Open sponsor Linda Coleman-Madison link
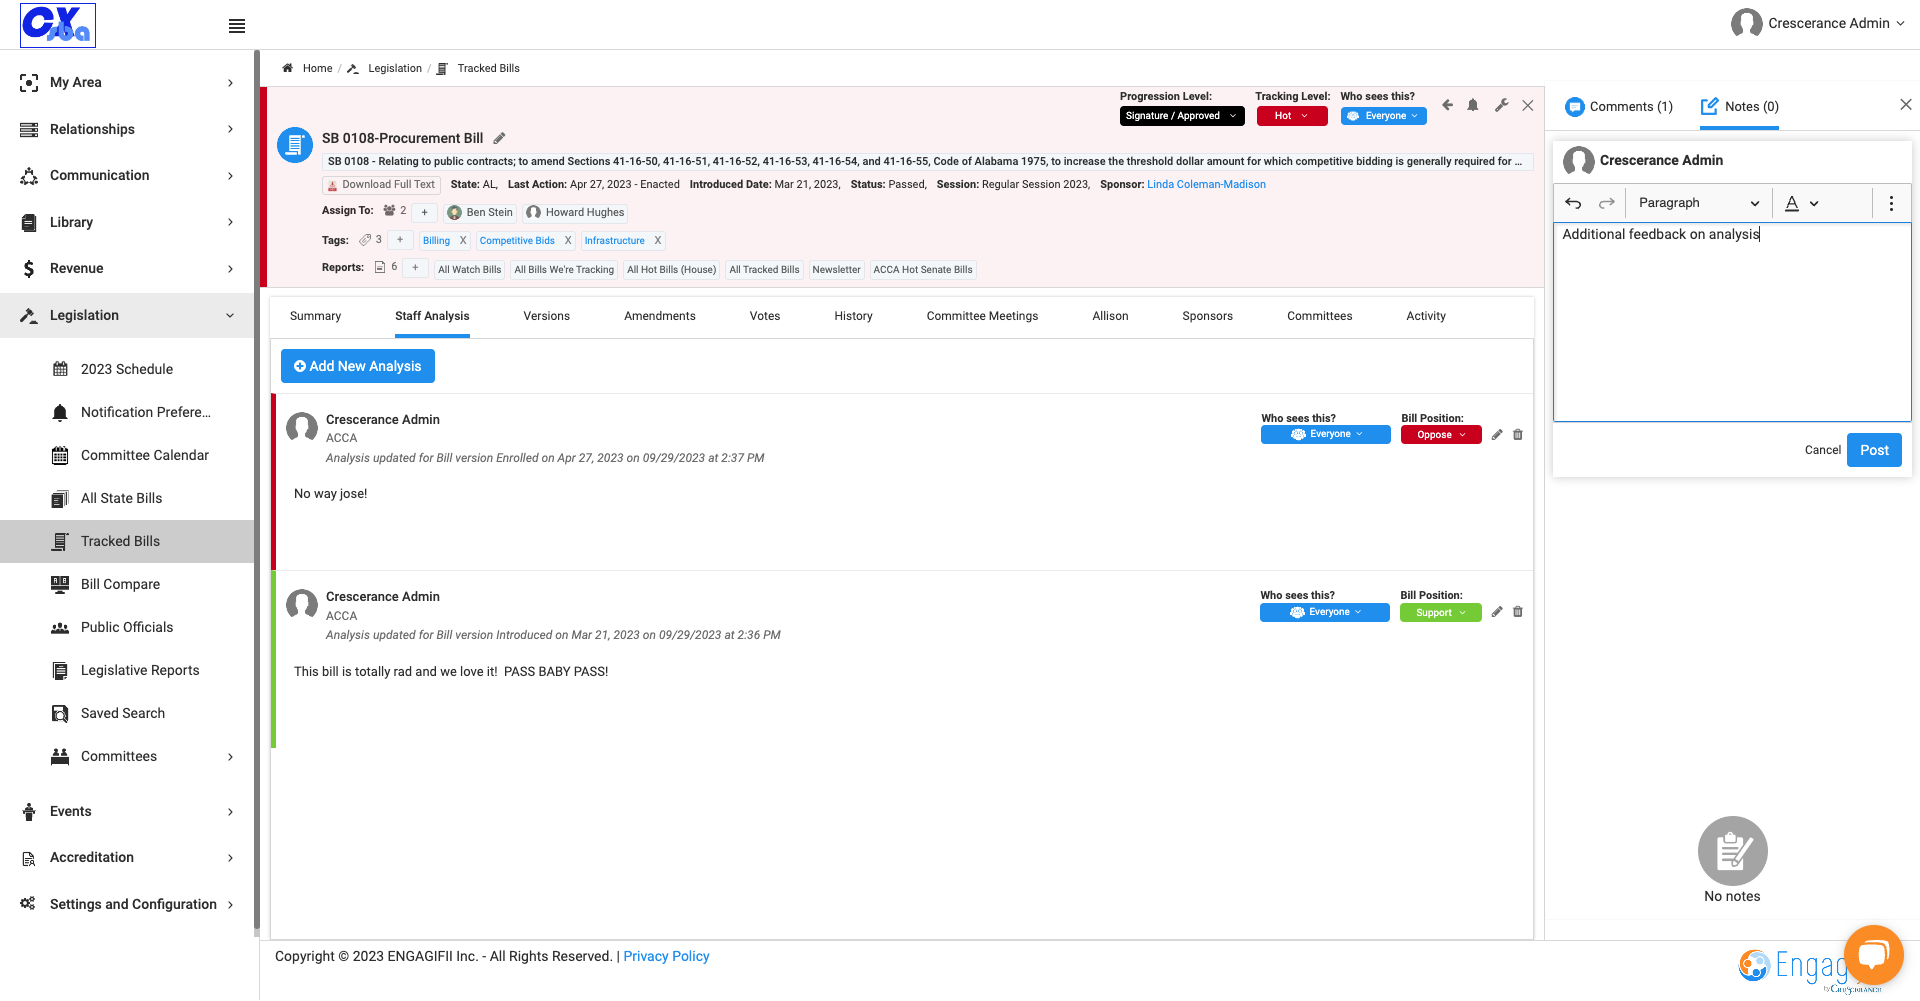 click(1206, 184)
